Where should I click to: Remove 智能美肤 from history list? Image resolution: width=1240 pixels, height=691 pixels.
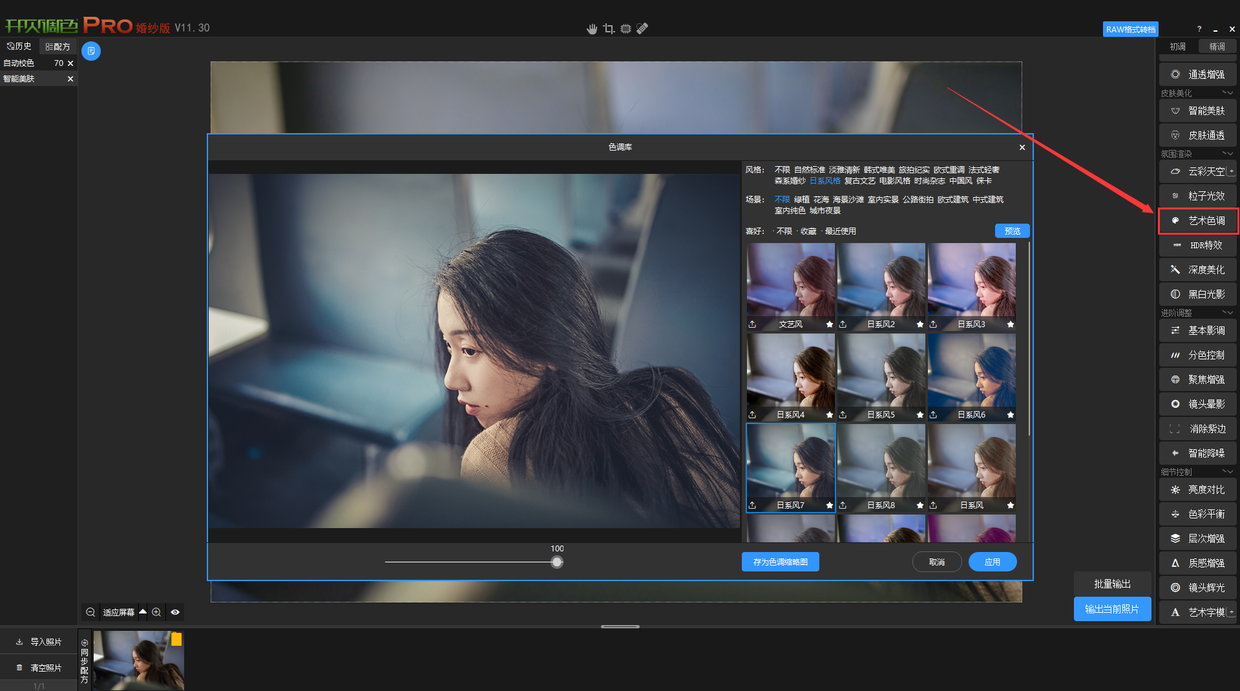tap(70, 79)
